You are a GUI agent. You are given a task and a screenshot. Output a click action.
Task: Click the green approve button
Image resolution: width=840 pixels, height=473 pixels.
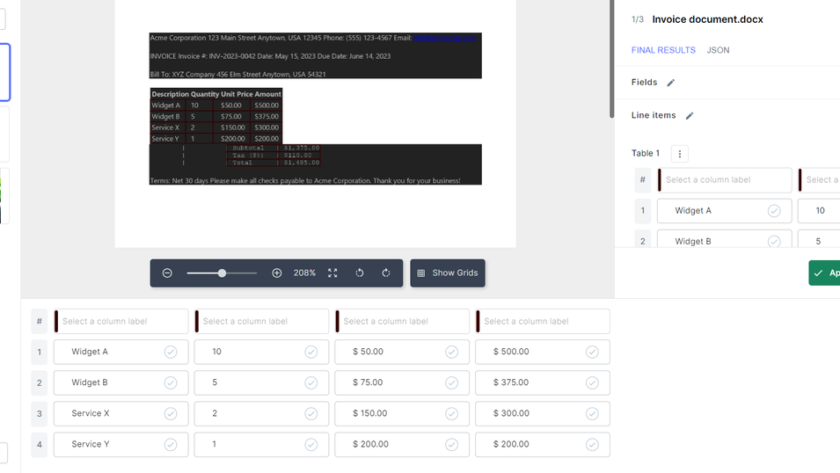tap(825, 273)
